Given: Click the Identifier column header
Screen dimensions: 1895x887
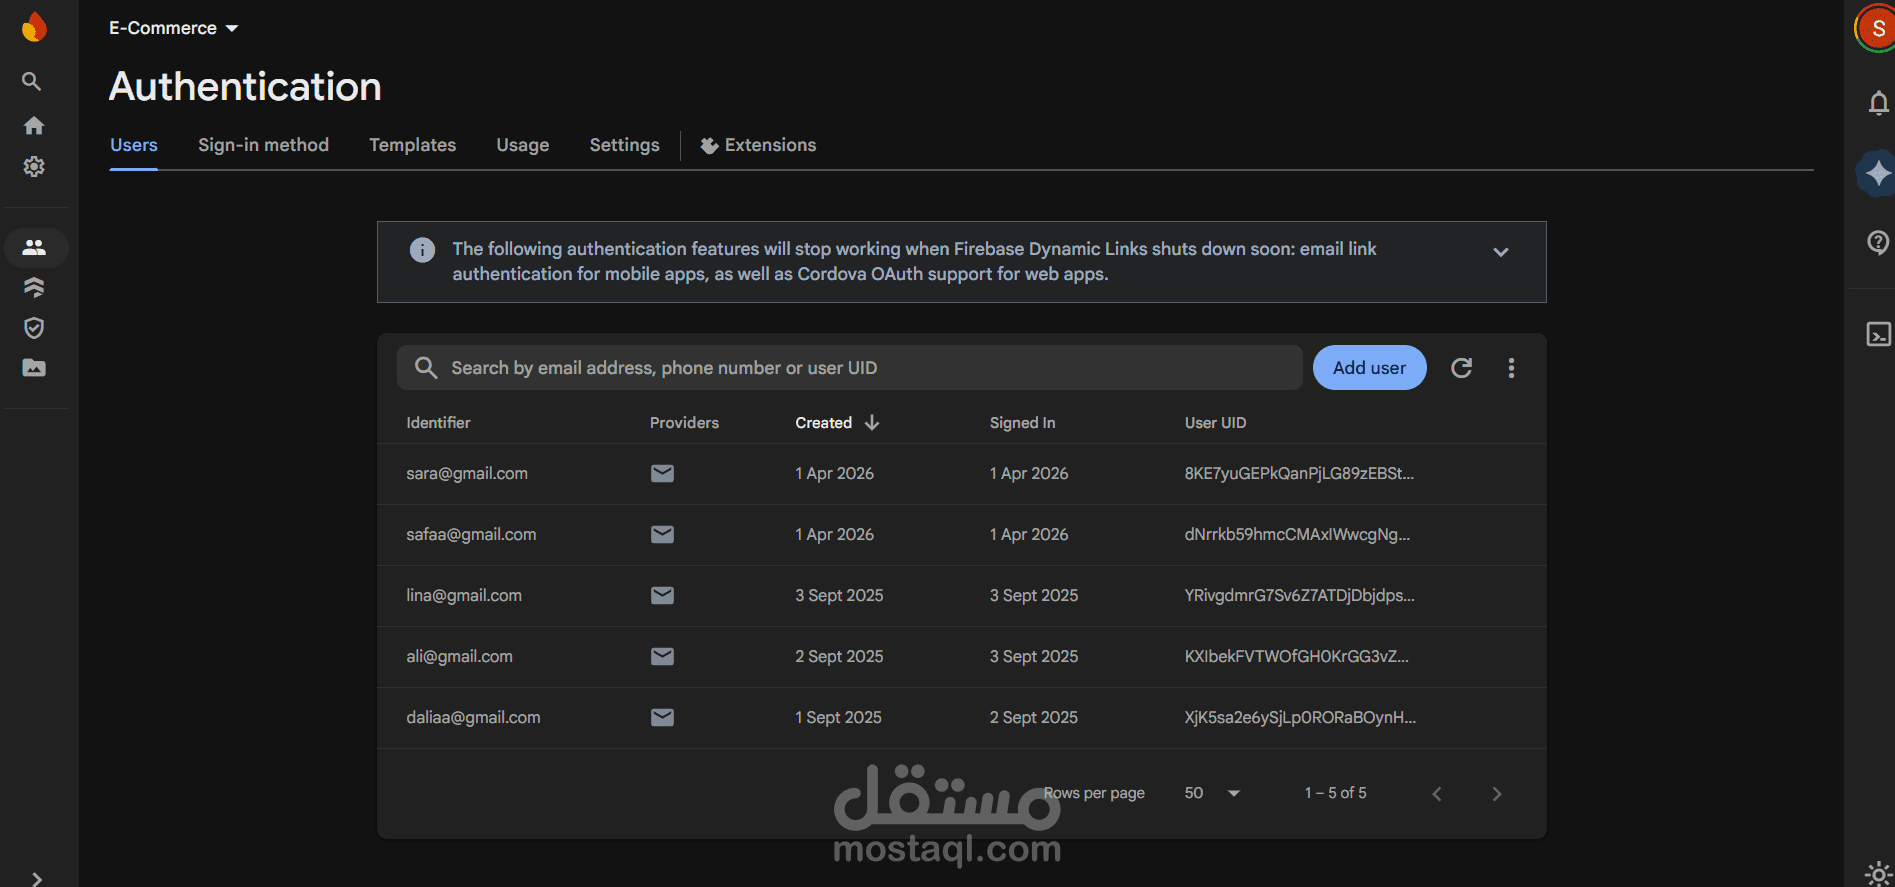Looking at the screenshot, I should click(438, 423).
